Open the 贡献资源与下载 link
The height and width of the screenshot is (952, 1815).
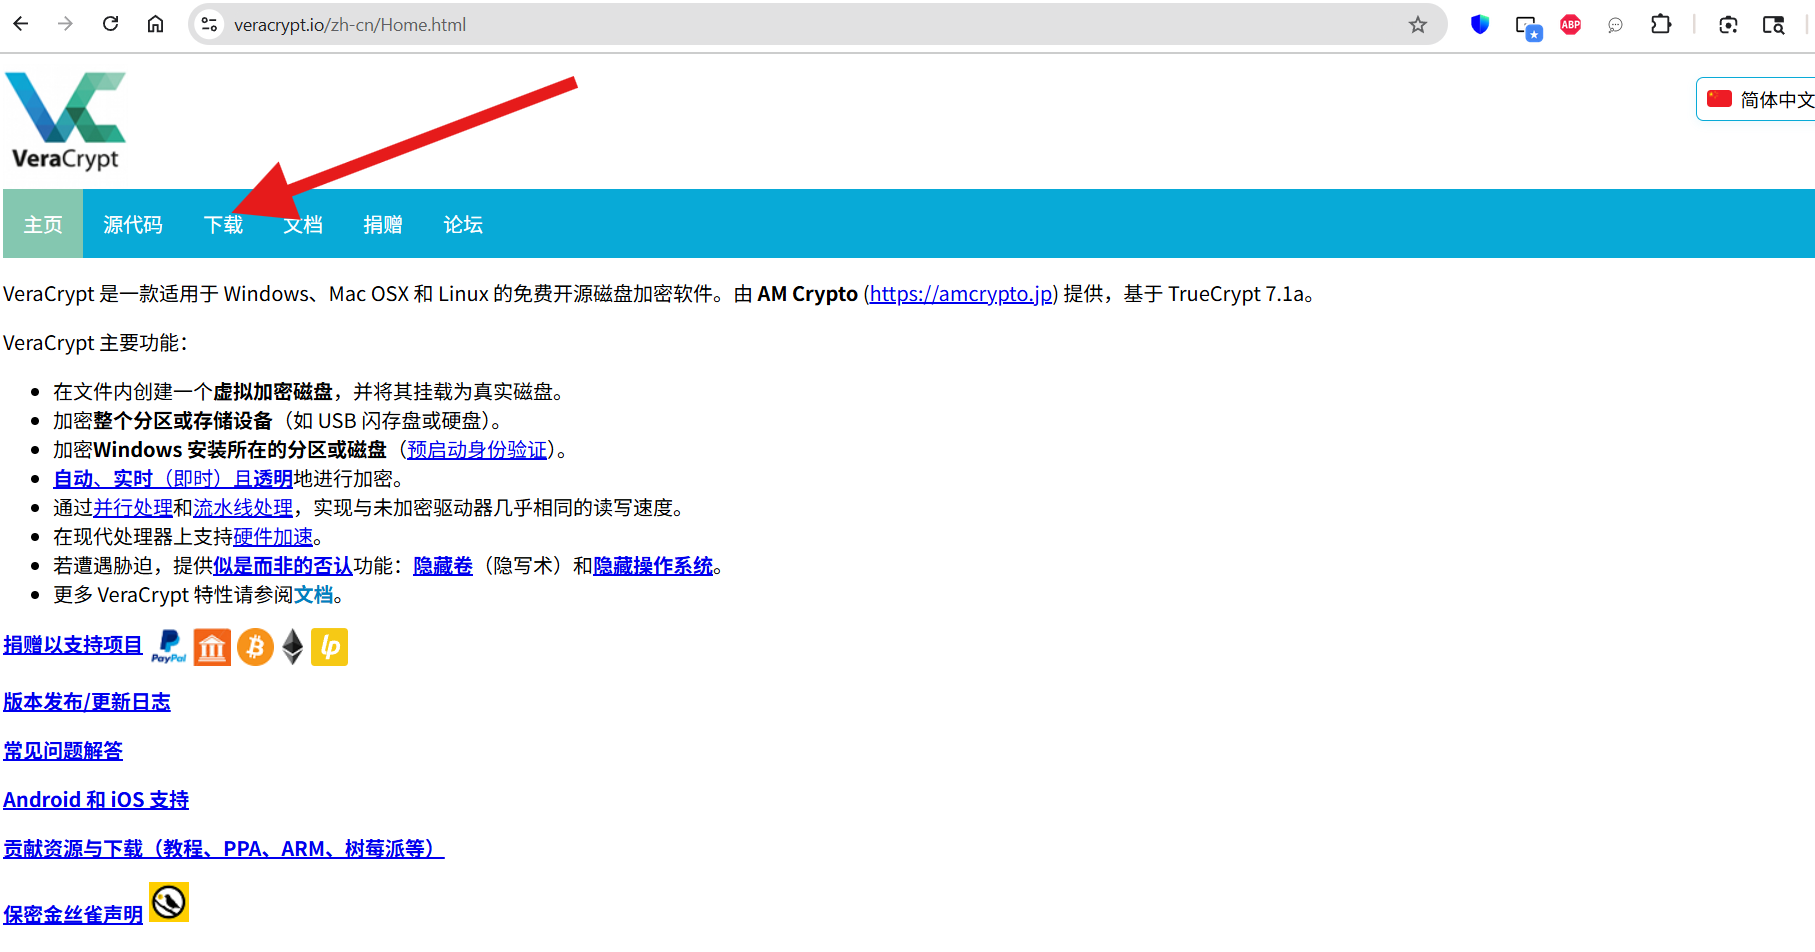224,849
